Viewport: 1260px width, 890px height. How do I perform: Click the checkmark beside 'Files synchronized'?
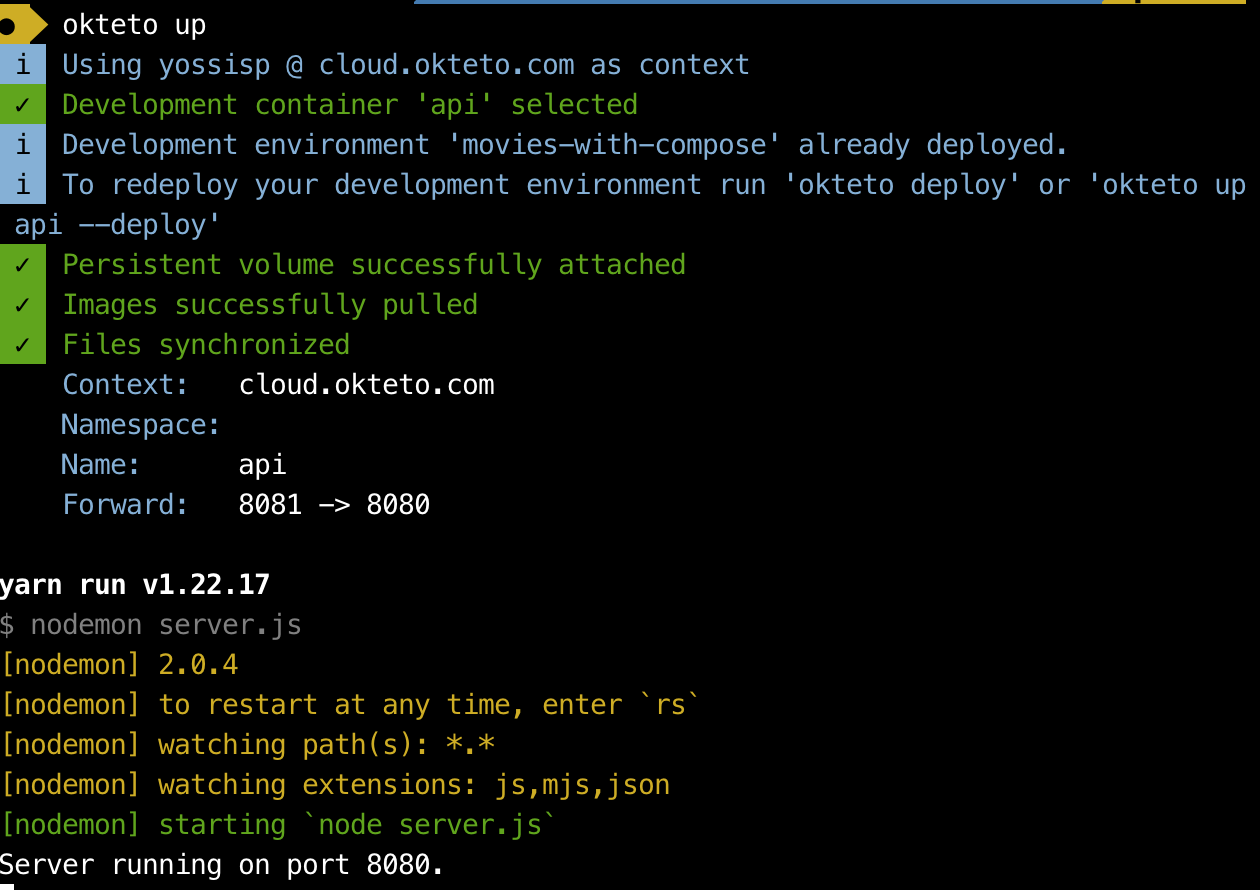[x=23, y=345]
